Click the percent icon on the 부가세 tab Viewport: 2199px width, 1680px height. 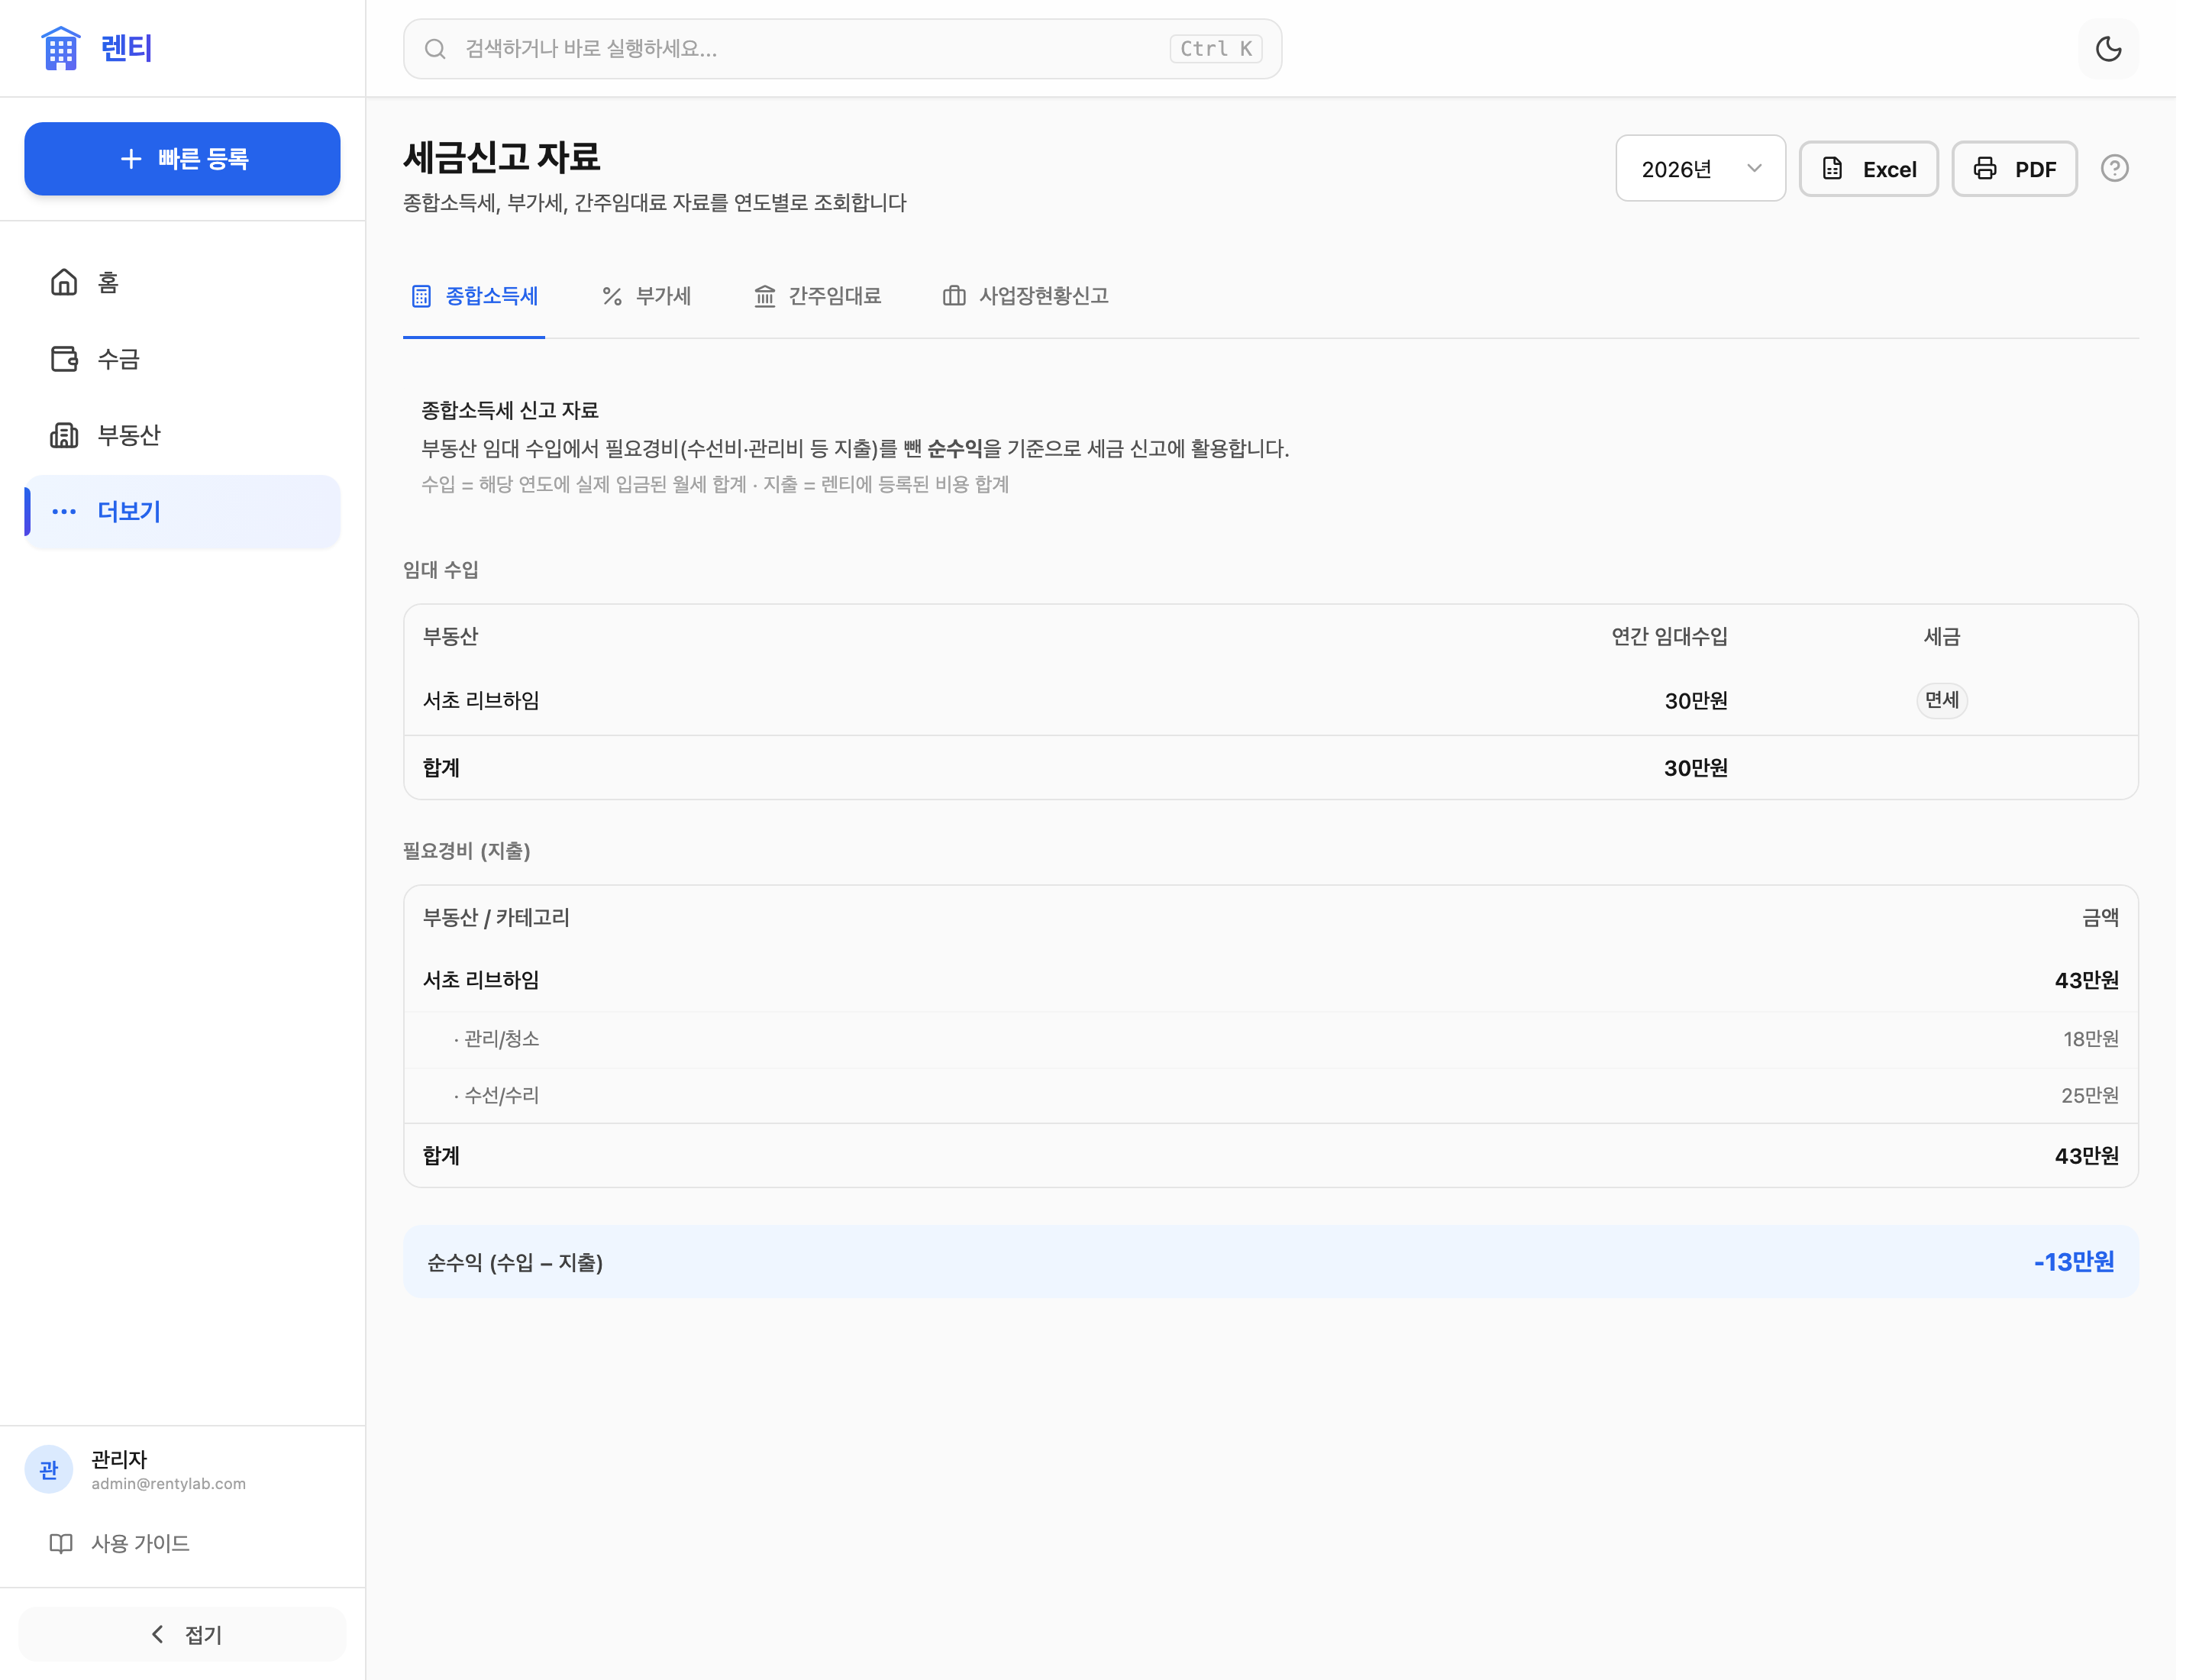[612, 296]
